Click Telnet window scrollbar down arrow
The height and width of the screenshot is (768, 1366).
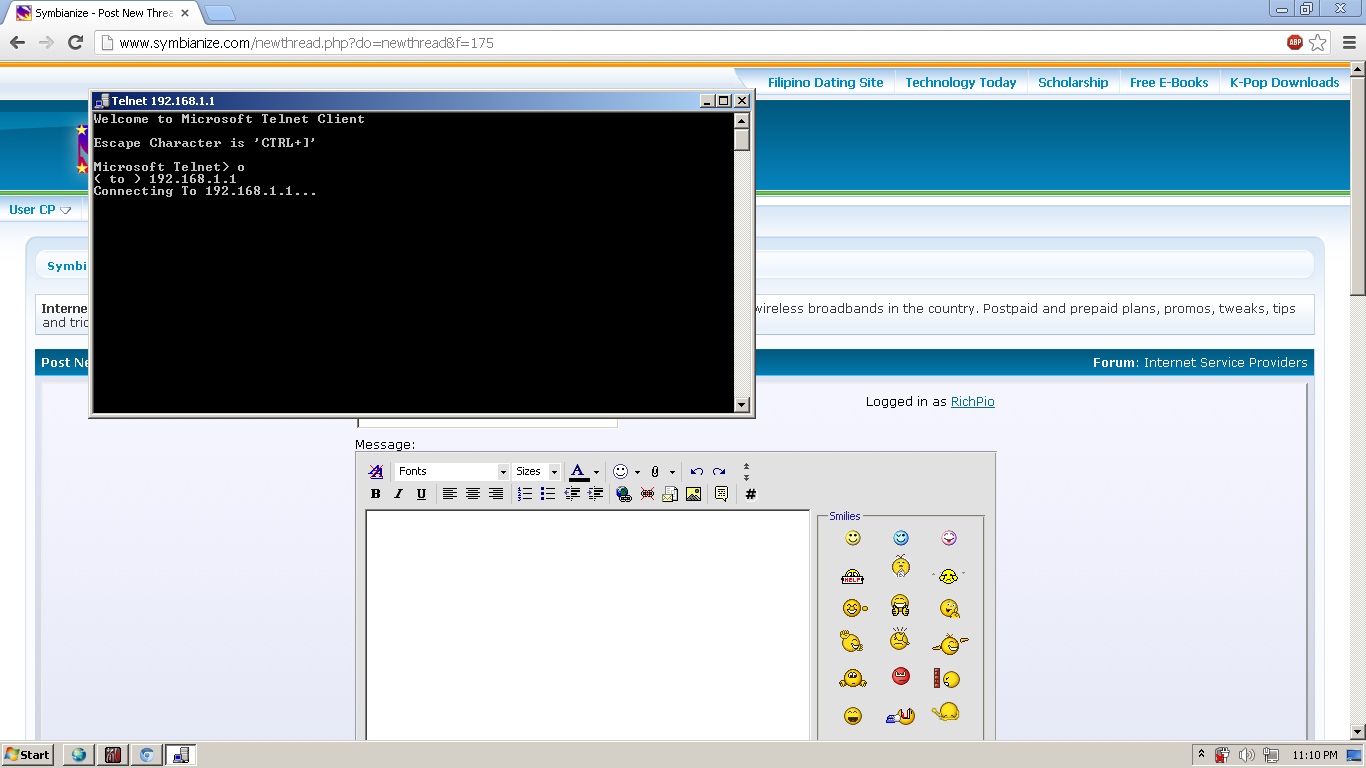(742, 405)
